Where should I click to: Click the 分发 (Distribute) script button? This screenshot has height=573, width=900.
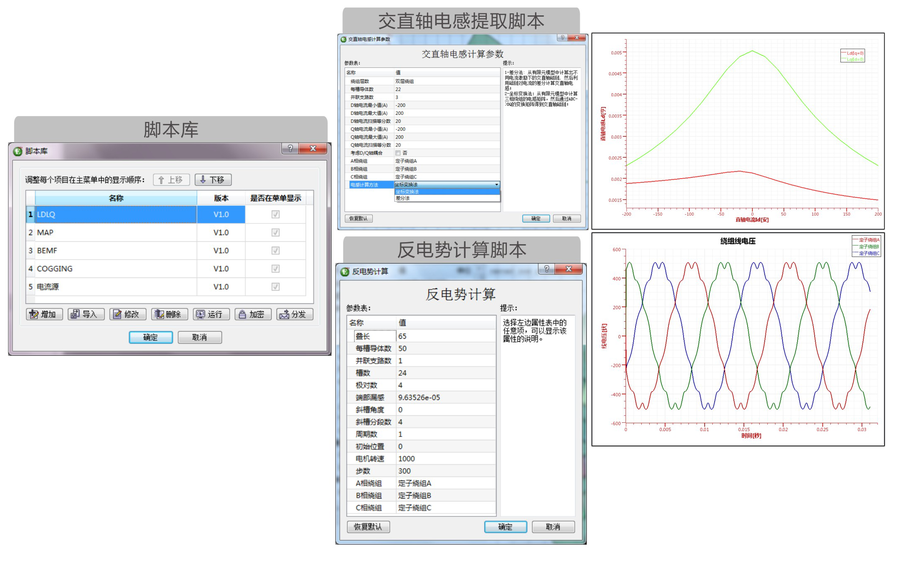pos(294,314)
